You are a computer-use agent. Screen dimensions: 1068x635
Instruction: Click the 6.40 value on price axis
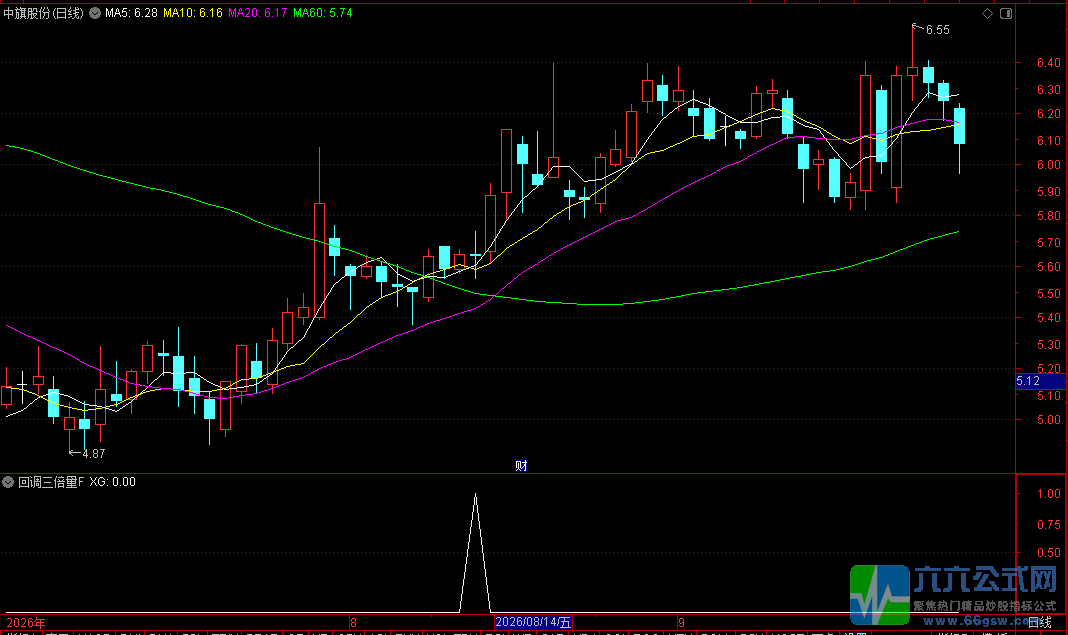tap(1048, 63)
